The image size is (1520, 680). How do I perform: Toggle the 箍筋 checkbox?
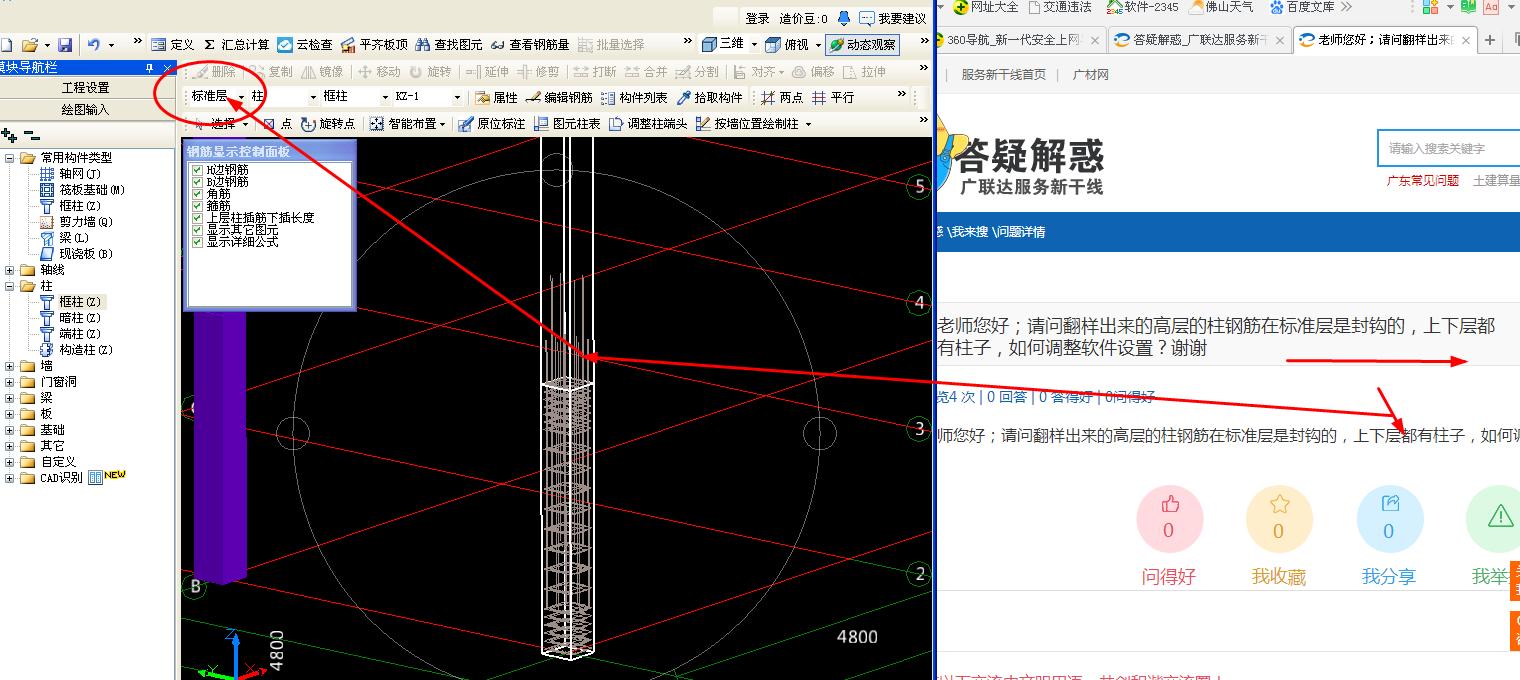197,207
